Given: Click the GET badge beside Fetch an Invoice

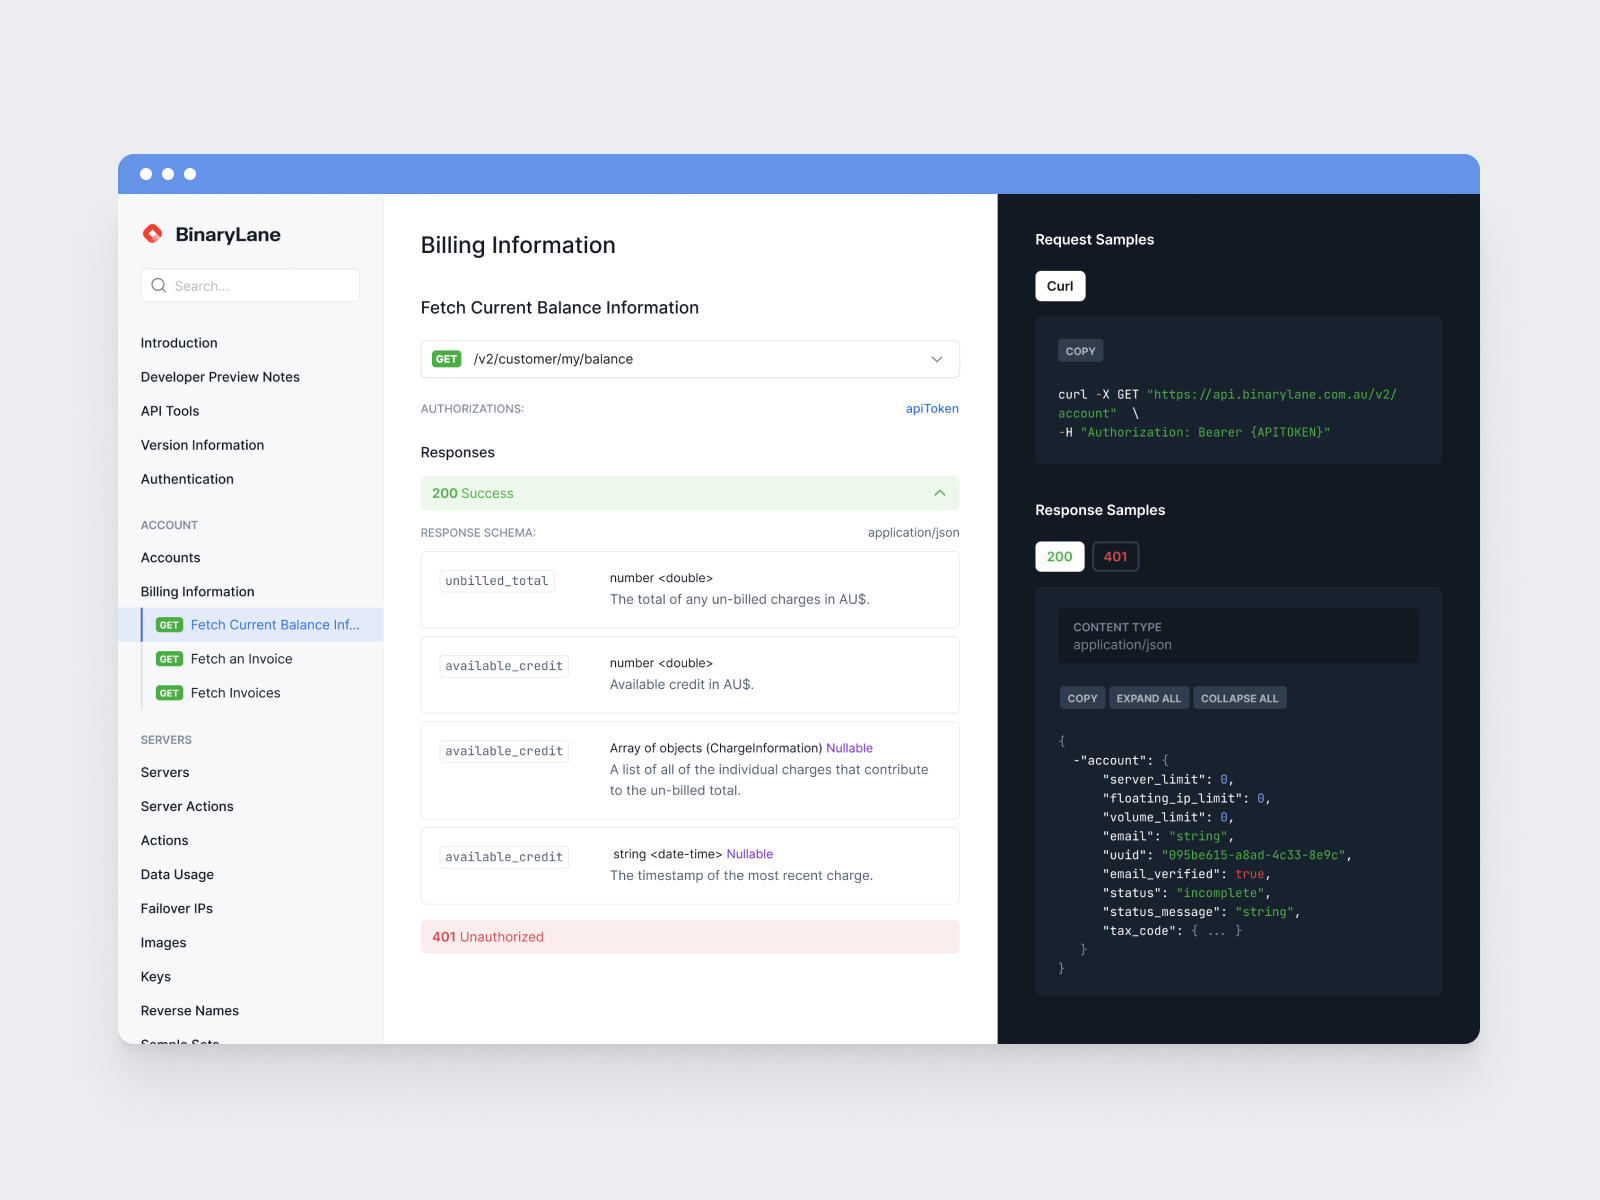Looking at the screenshot, I should tap(169, 659).
